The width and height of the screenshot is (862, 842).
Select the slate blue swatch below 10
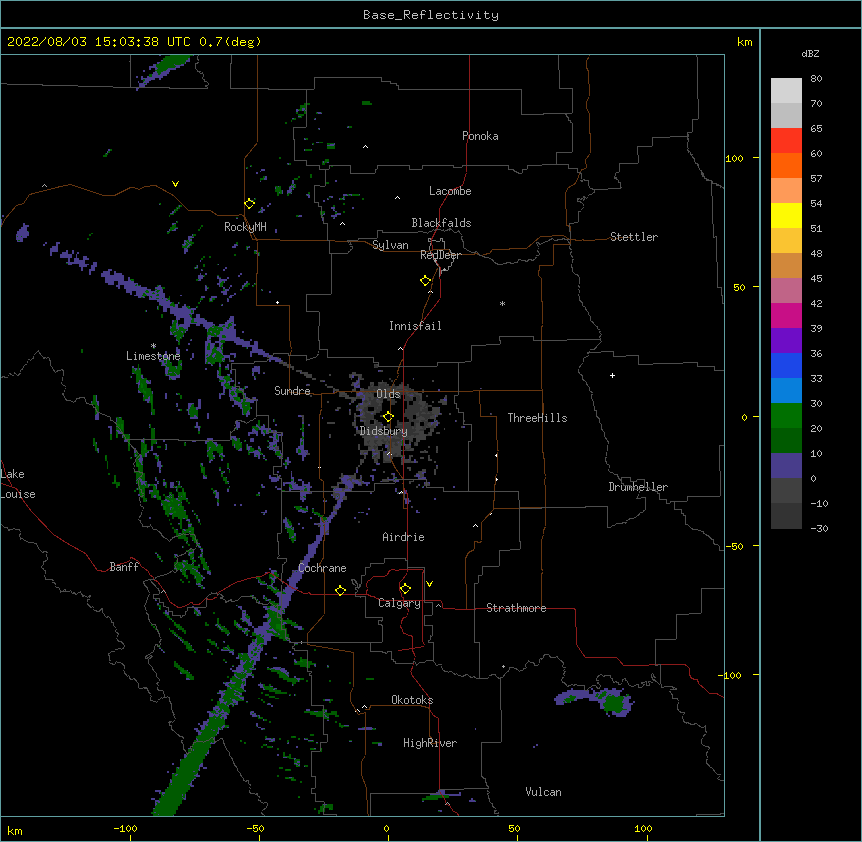pyautogui.click(x=786, y=466)
